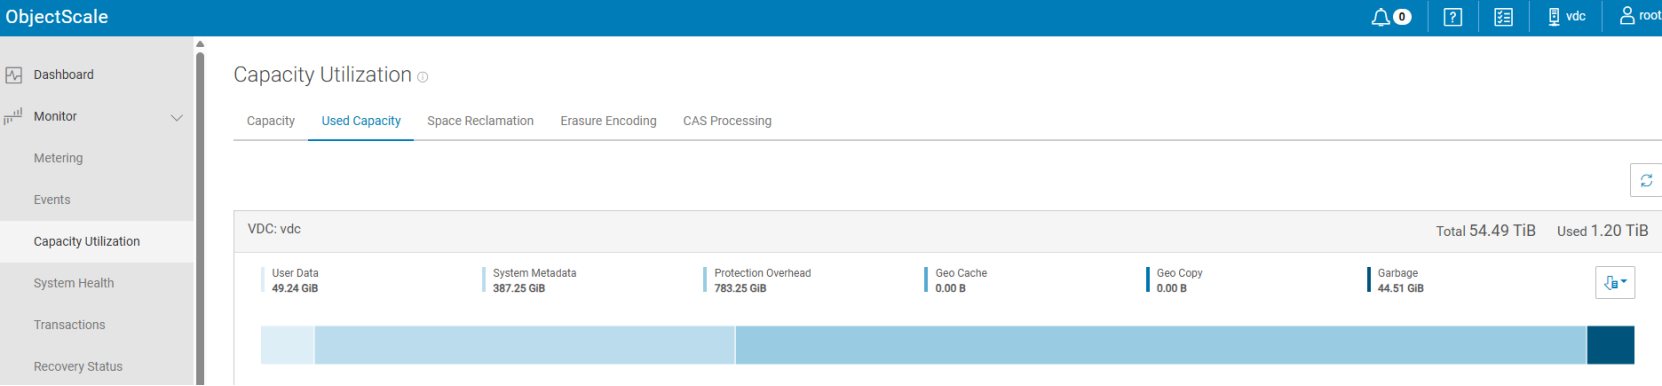Open Events in sidebar
This screenshot has height=386, width=1662.
tap(52, 200)
